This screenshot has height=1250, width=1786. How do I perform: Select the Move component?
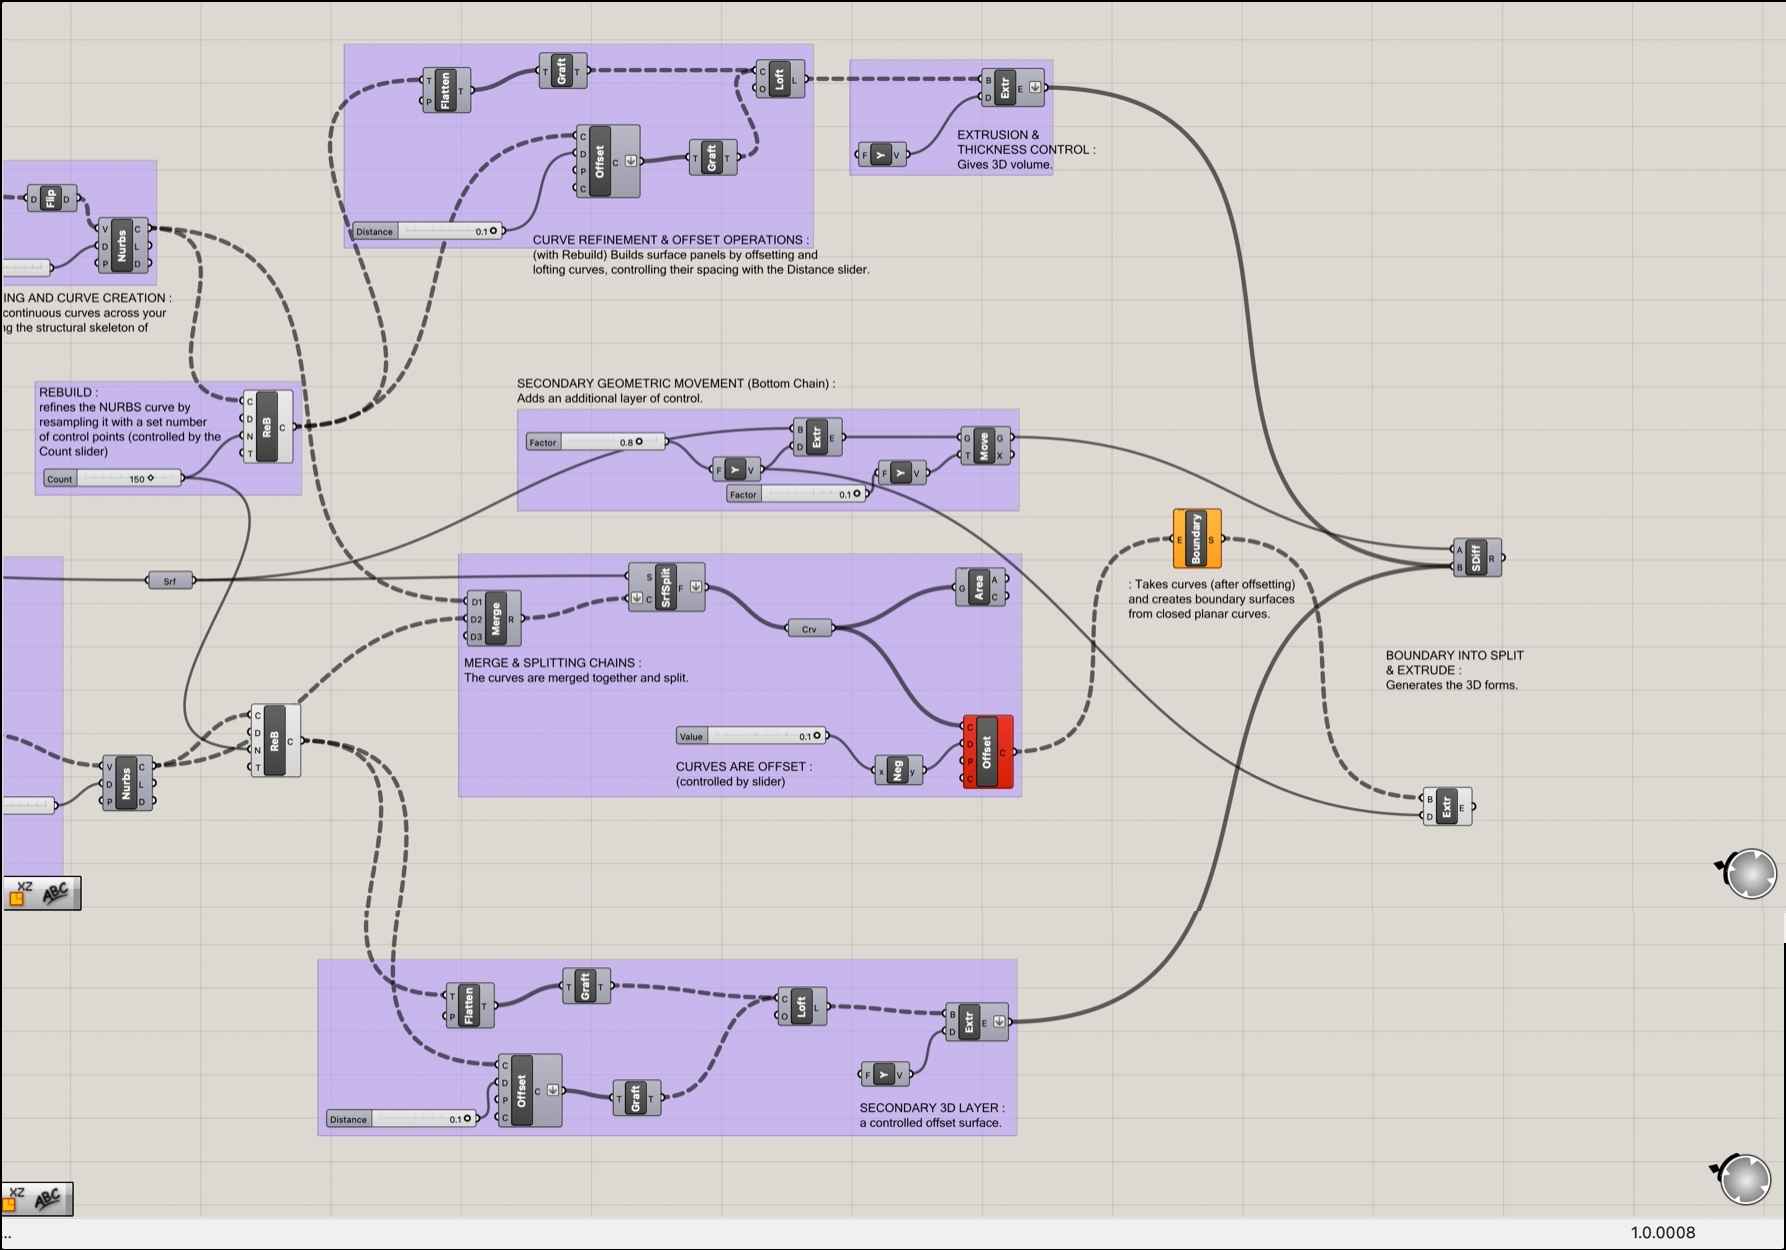[x=984, y=446]
